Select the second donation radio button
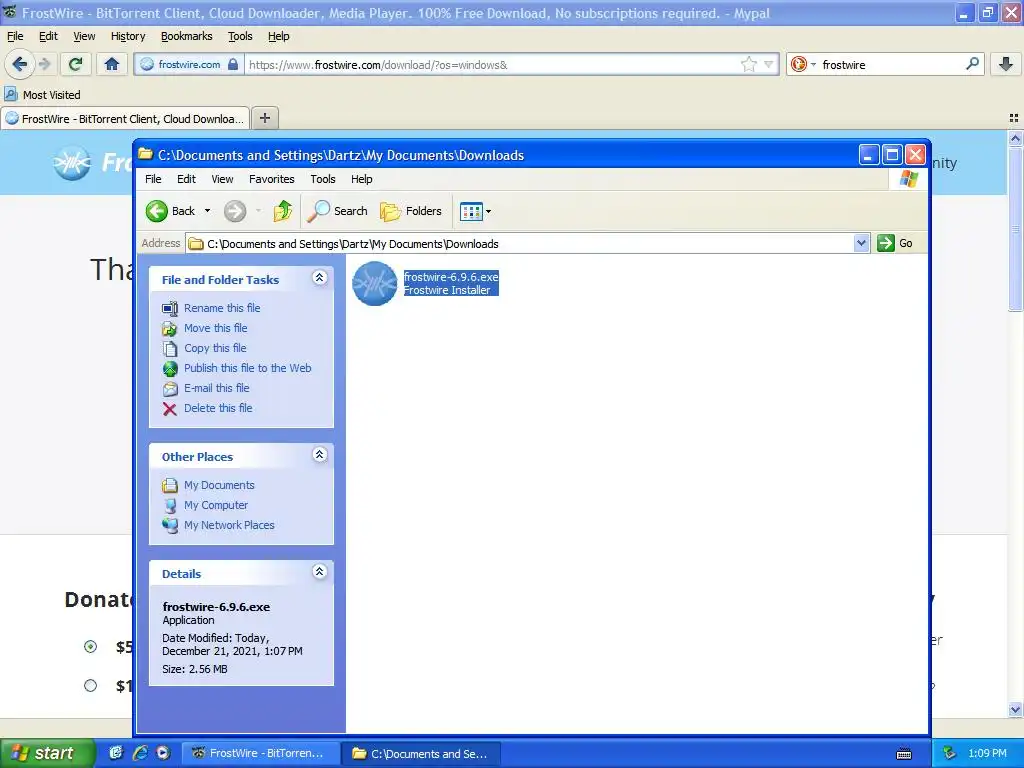 point(90,686)
